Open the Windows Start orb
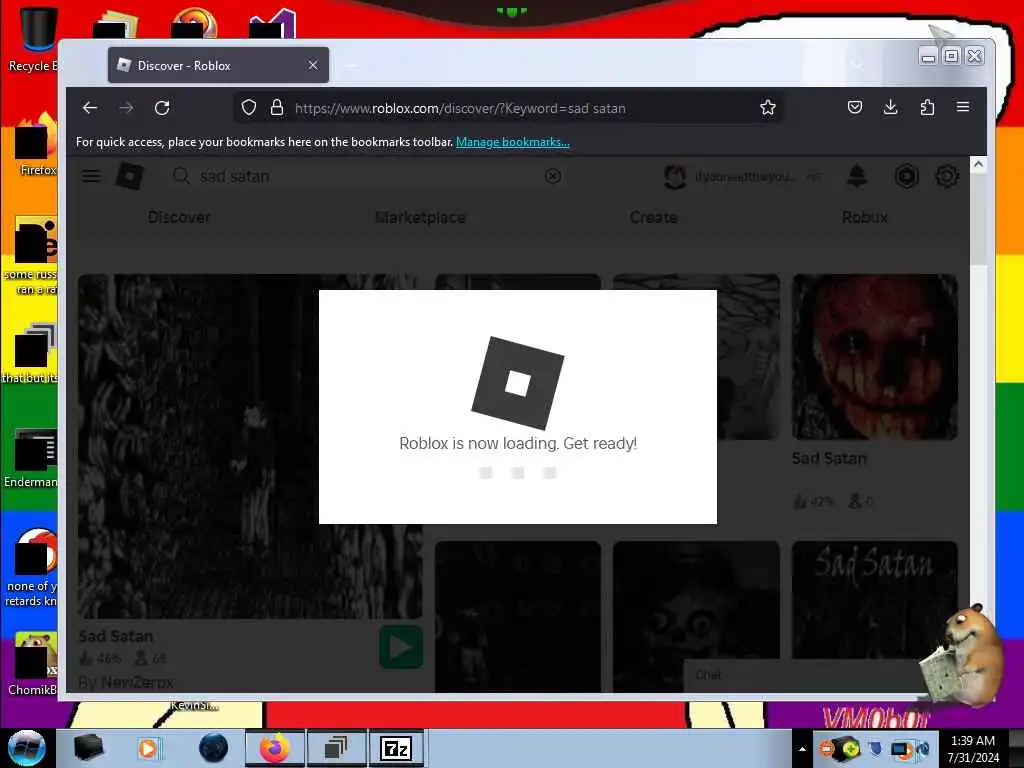 [27, 748]
